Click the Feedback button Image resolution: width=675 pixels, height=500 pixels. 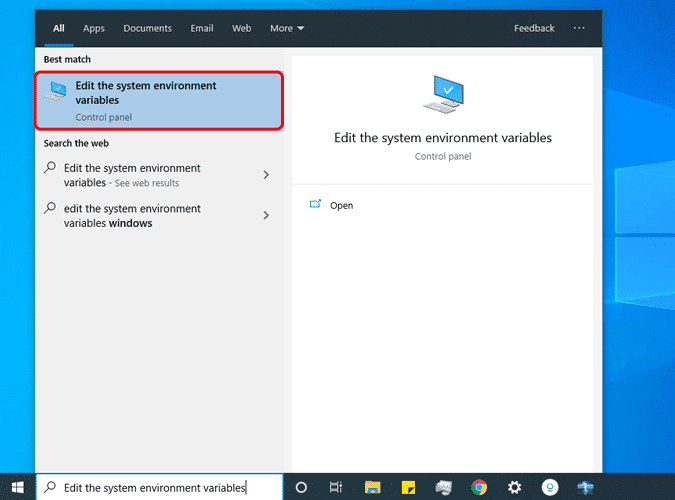[x=534, y=28]
